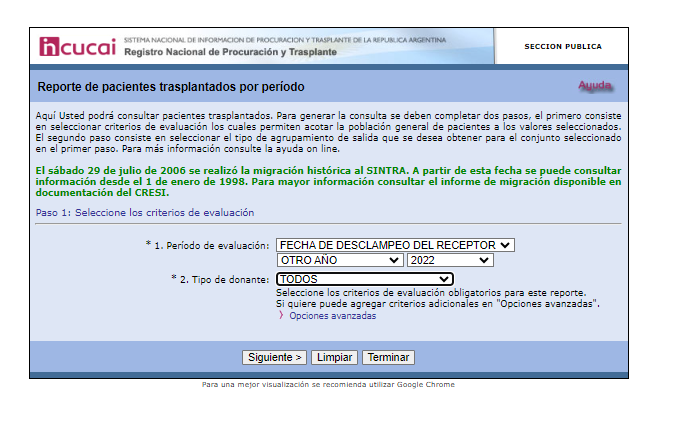The height and width of the screenshot is (443, 700).
Task: Click the Google Chrome recommendation footer text
Action: (x=328, y=384)
